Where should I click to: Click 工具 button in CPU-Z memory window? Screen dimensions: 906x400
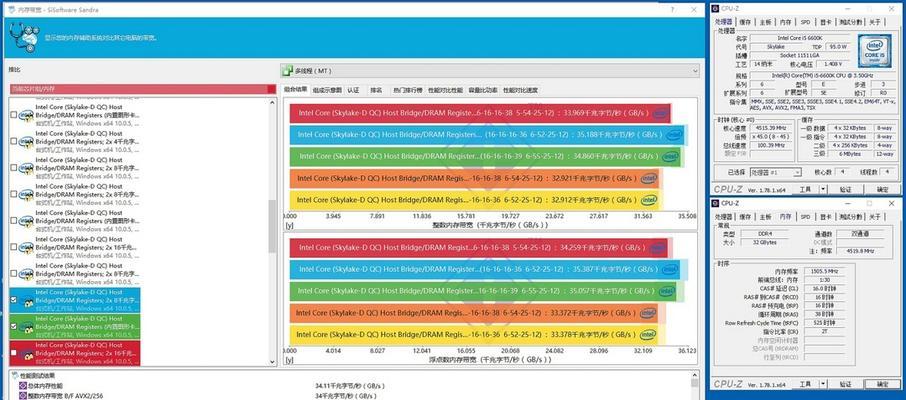(x=805, y=384)
